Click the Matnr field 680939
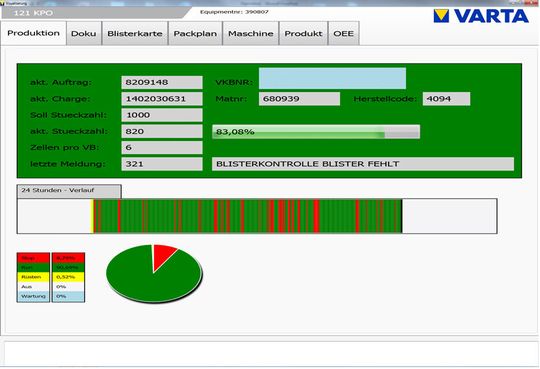This screenshot has width=540, height=369. [299, 99]
